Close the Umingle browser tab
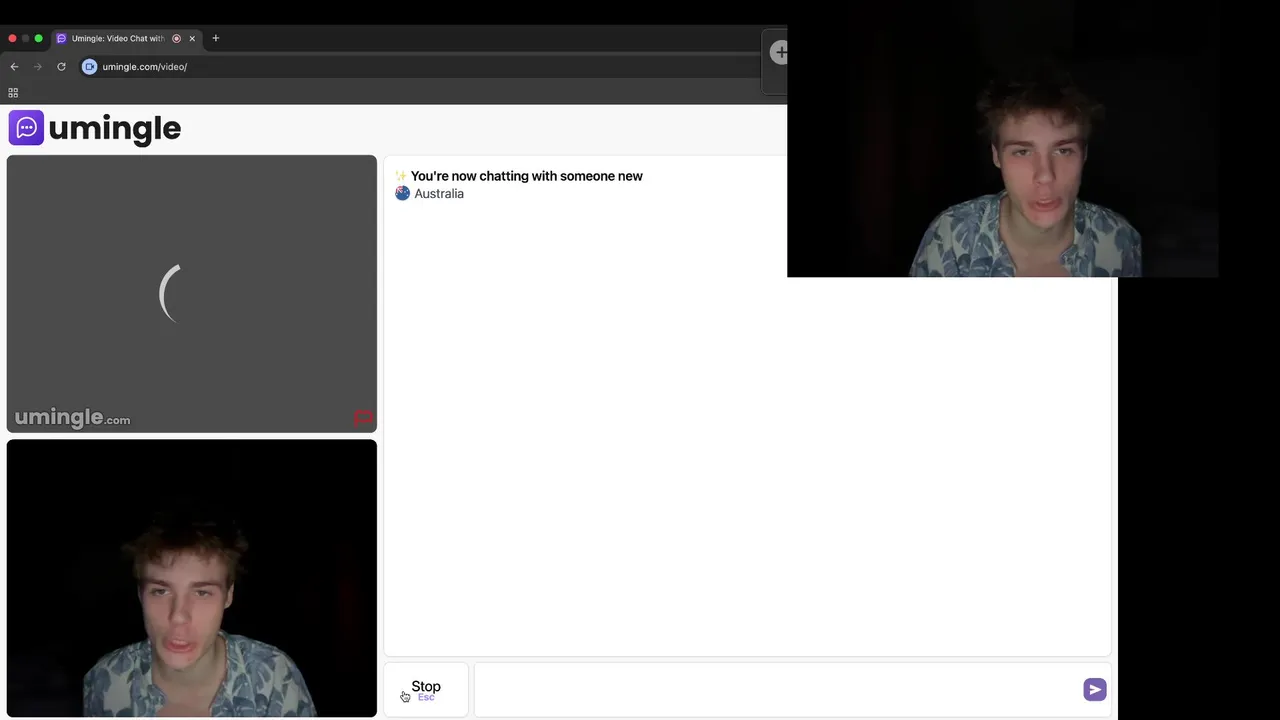 (192, 38)
